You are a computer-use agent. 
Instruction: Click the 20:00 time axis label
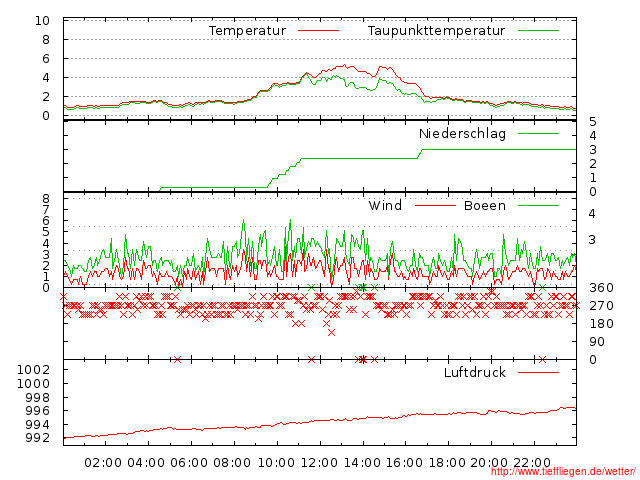coord(489,463)
